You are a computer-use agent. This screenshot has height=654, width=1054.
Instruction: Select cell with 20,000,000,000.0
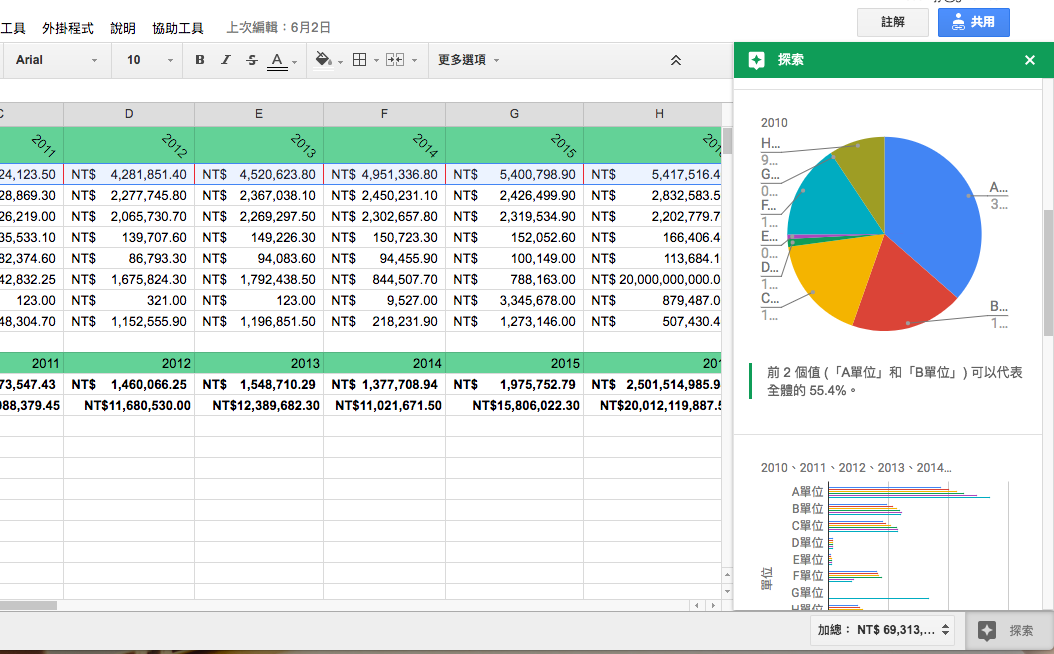coord(653,279)
